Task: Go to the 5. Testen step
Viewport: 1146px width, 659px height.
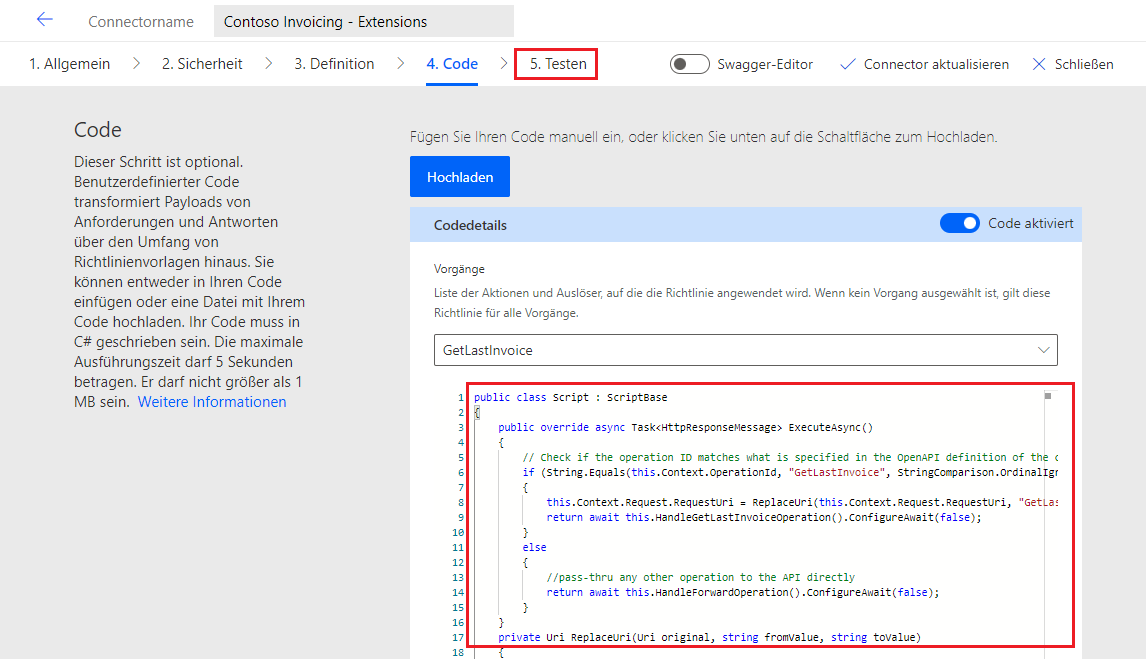Action: coord(558,64)
